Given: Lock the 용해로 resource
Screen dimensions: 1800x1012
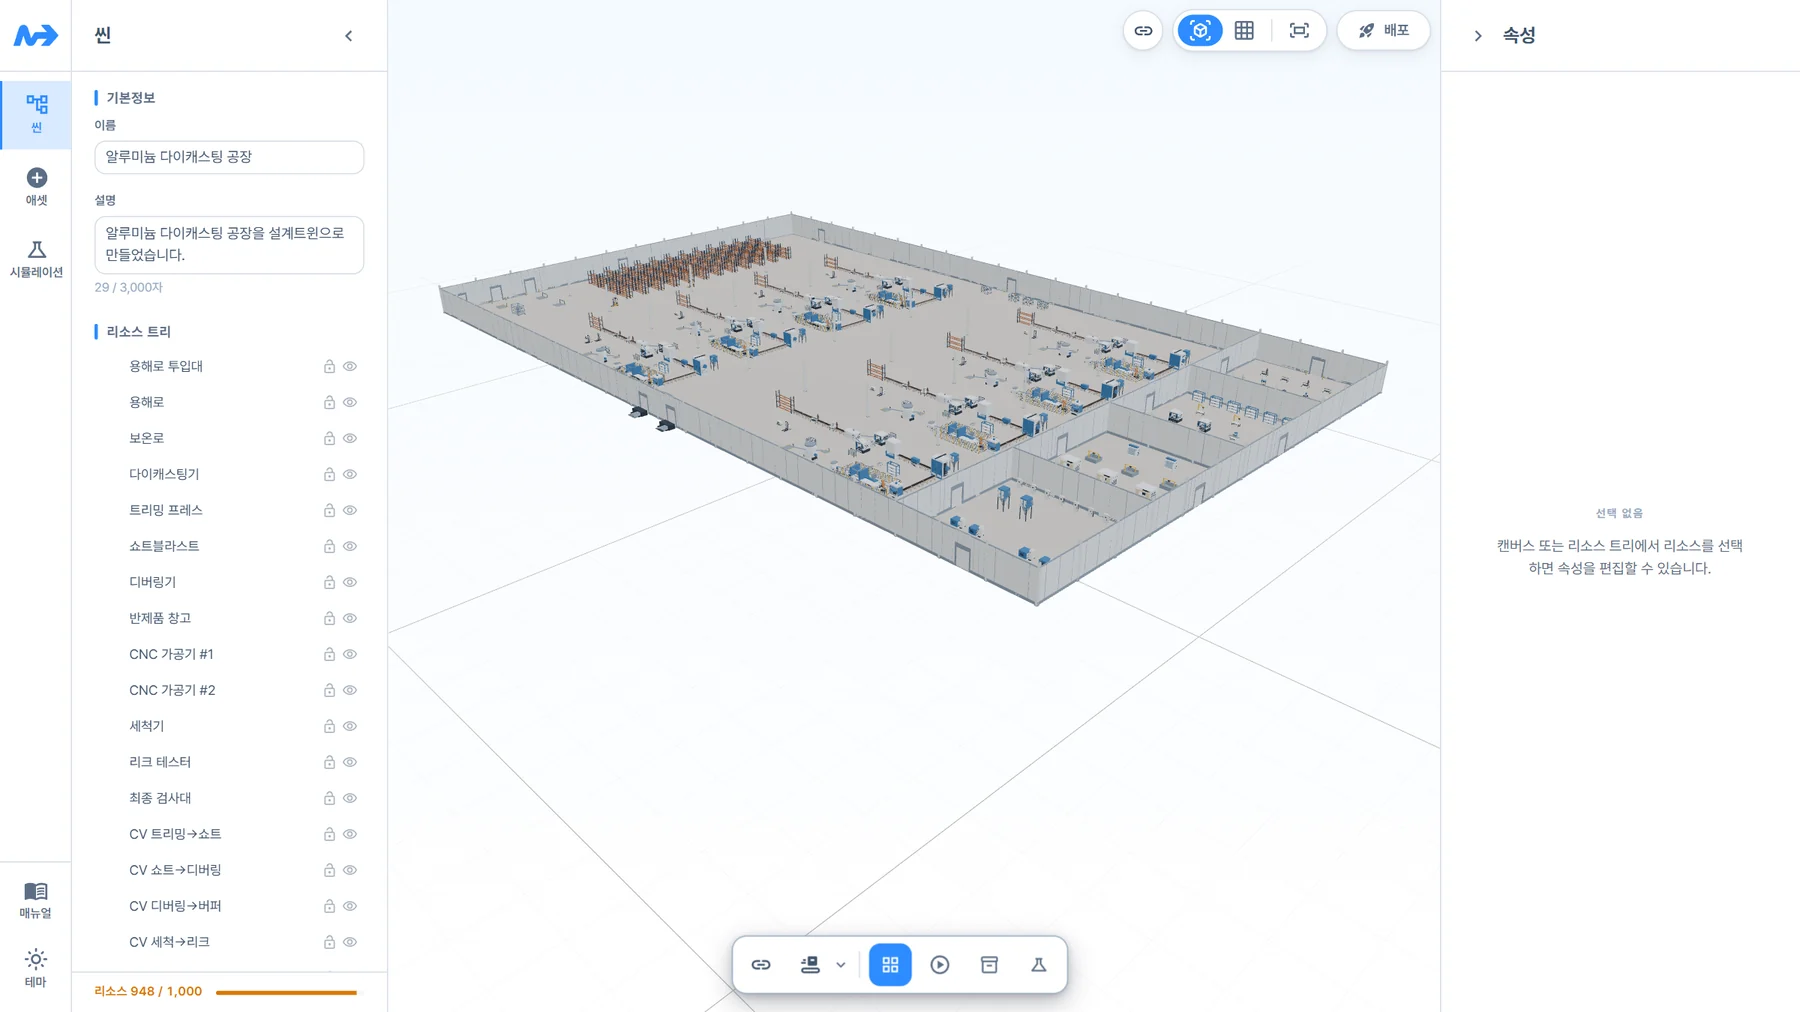Looking at the screenshot, I should (329, 403).
